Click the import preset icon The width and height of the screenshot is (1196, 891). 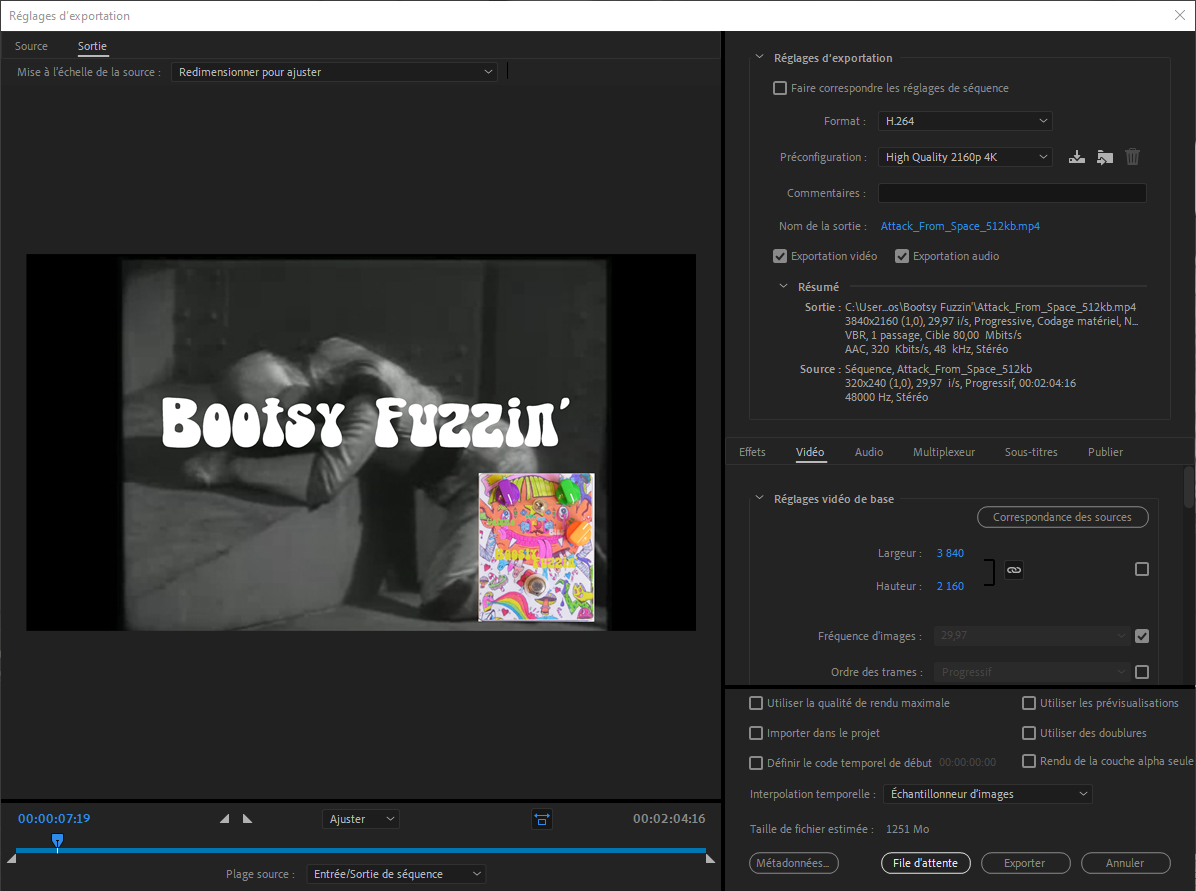click(1104, 157)
